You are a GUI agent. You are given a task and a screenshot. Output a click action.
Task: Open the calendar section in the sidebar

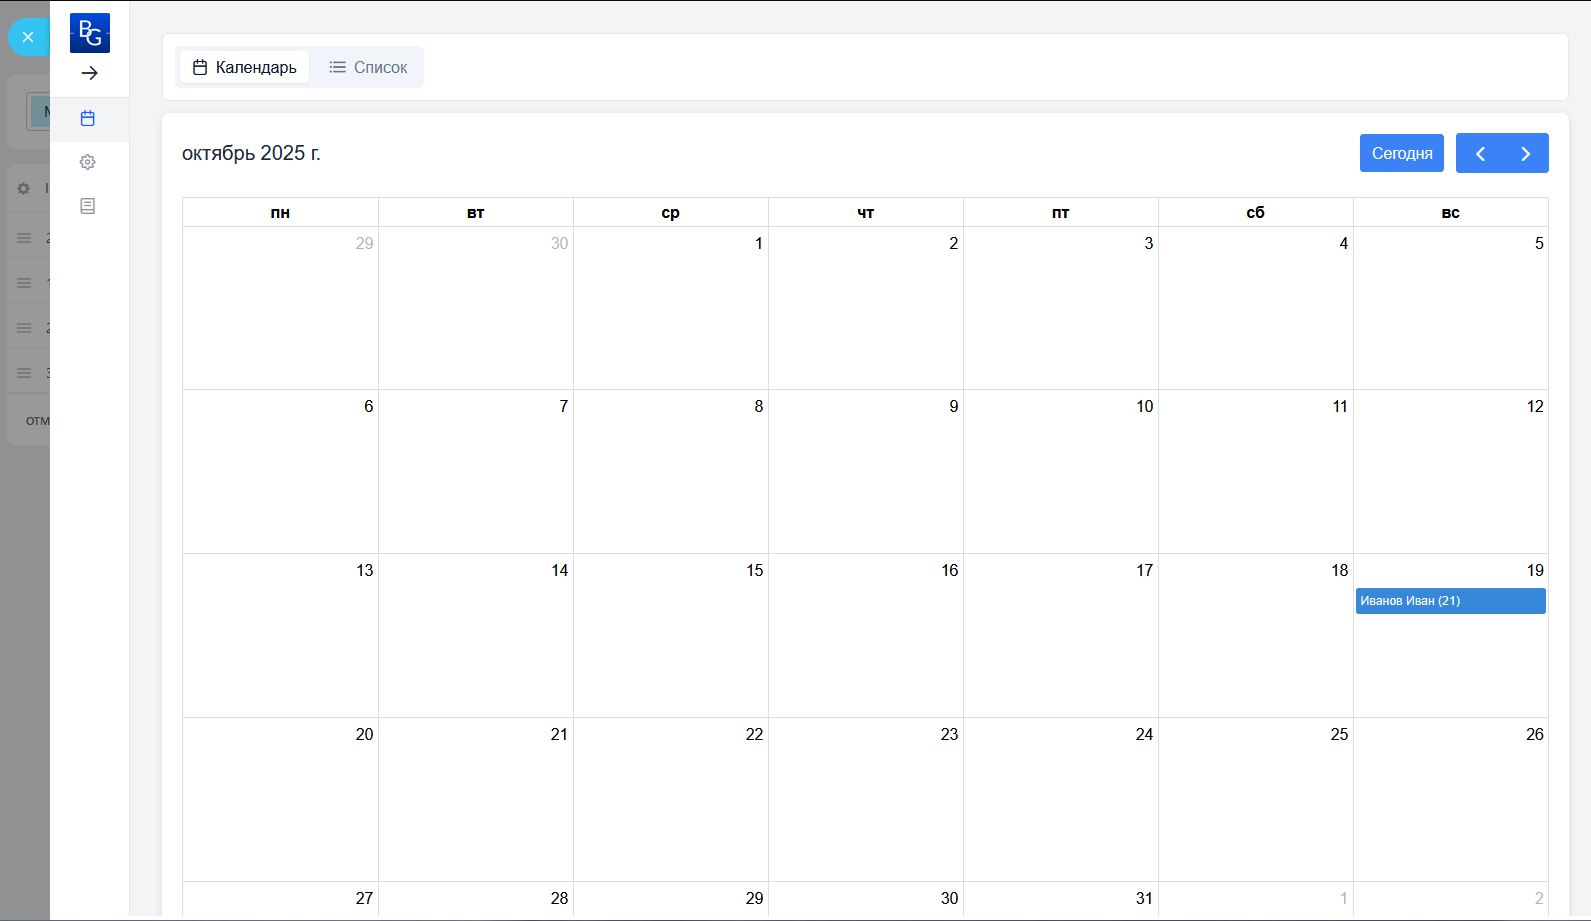coord(88,118)
